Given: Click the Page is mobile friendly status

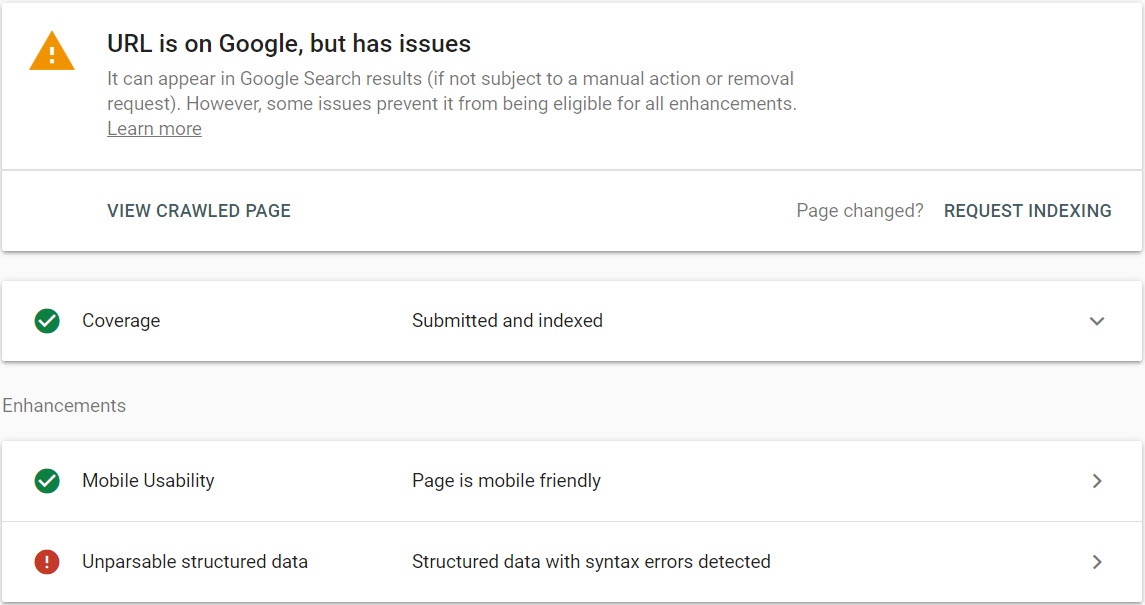Looking at the screenshot, I should coord(506,481).
